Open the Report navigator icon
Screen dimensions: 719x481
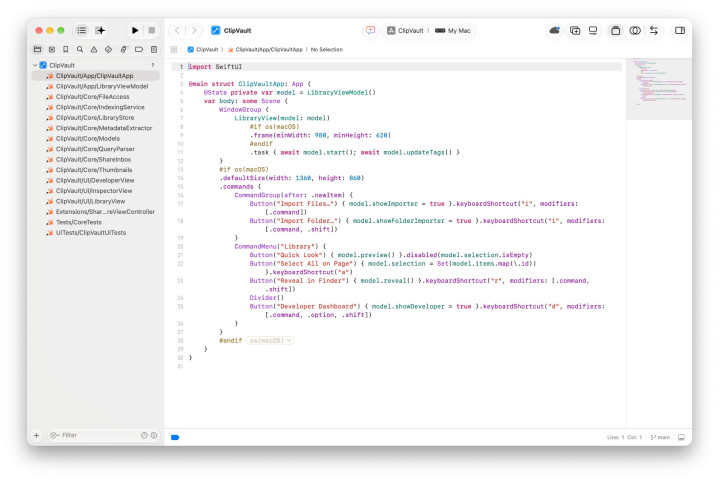pyautogui.click(x=154, y=49)
